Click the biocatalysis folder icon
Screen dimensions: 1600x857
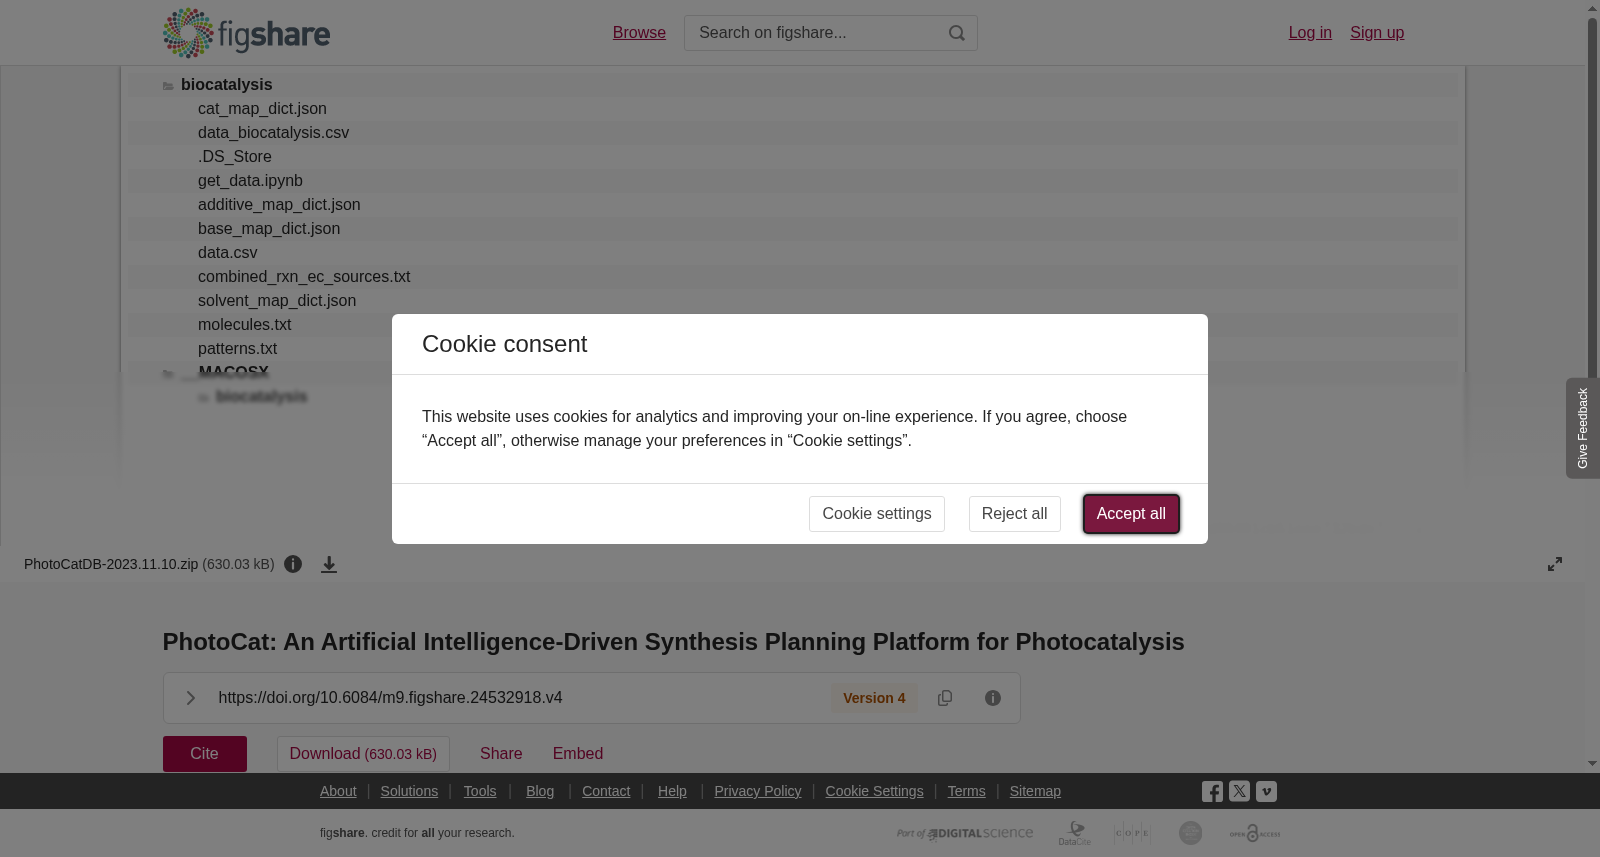(168, 86)
